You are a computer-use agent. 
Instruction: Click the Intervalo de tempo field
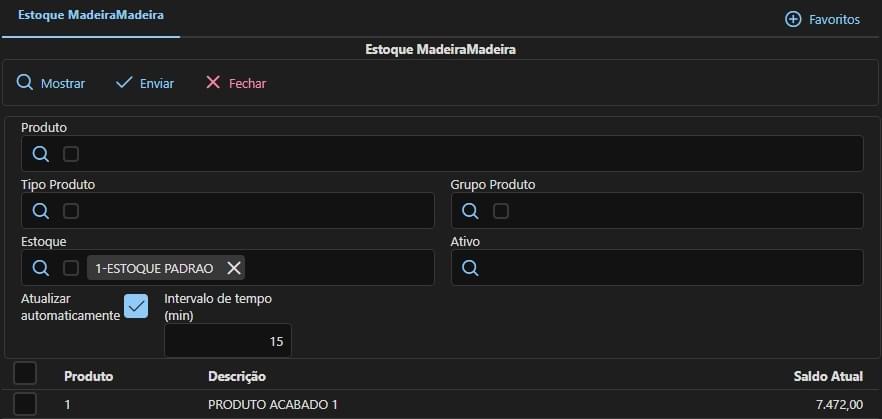[228, 341]
